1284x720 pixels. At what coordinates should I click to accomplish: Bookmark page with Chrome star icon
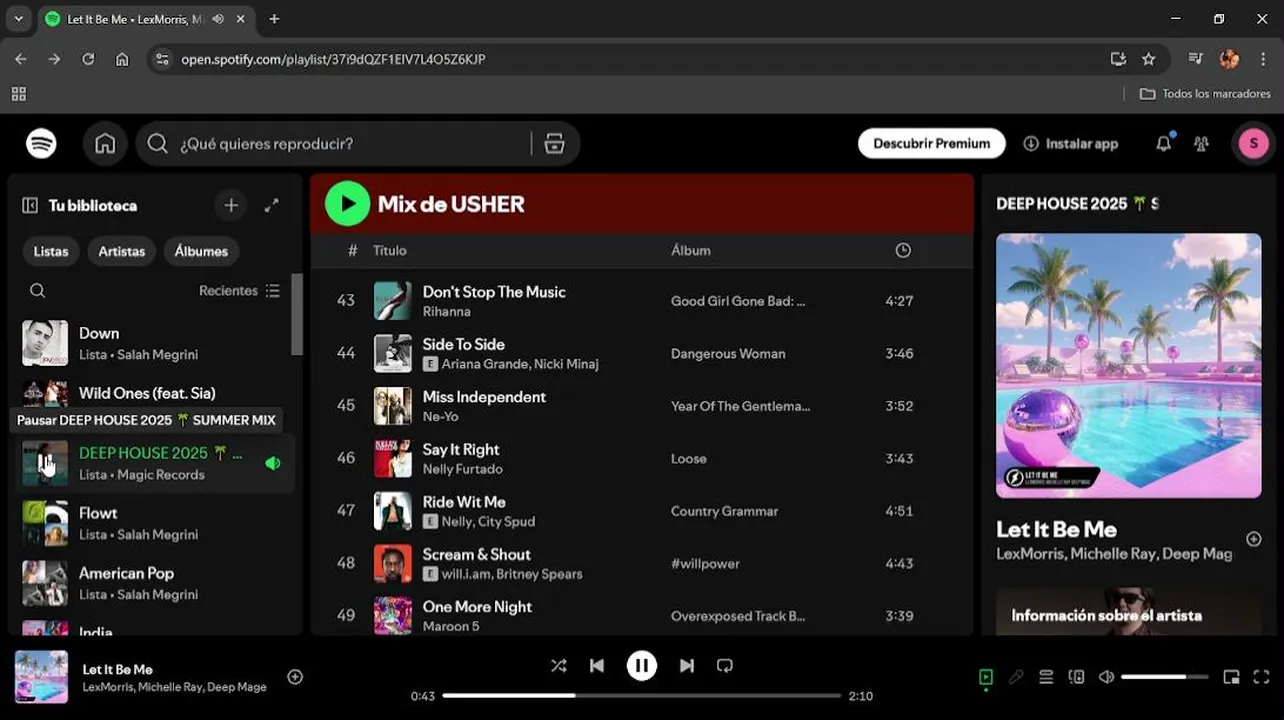(1148, 59)
